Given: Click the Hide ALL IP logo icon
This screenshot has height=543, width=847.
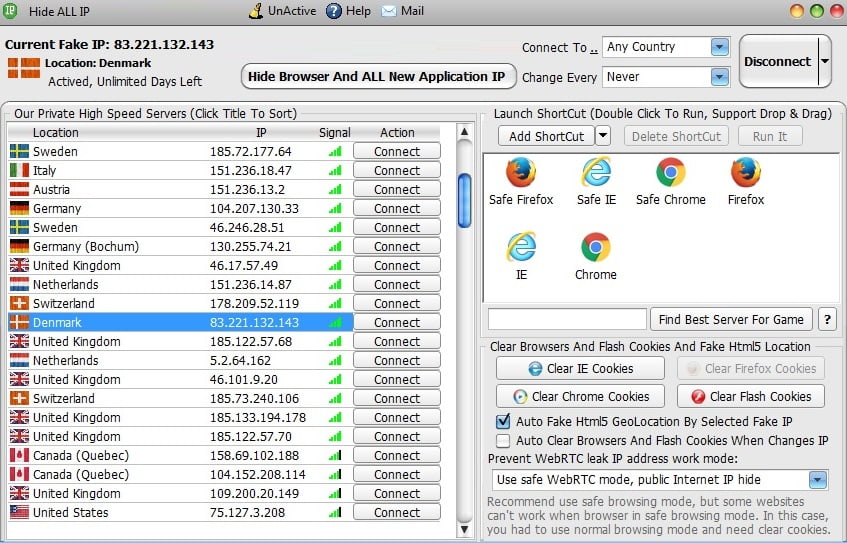Looking at the screenshot, I should click(x=10, y=10).
